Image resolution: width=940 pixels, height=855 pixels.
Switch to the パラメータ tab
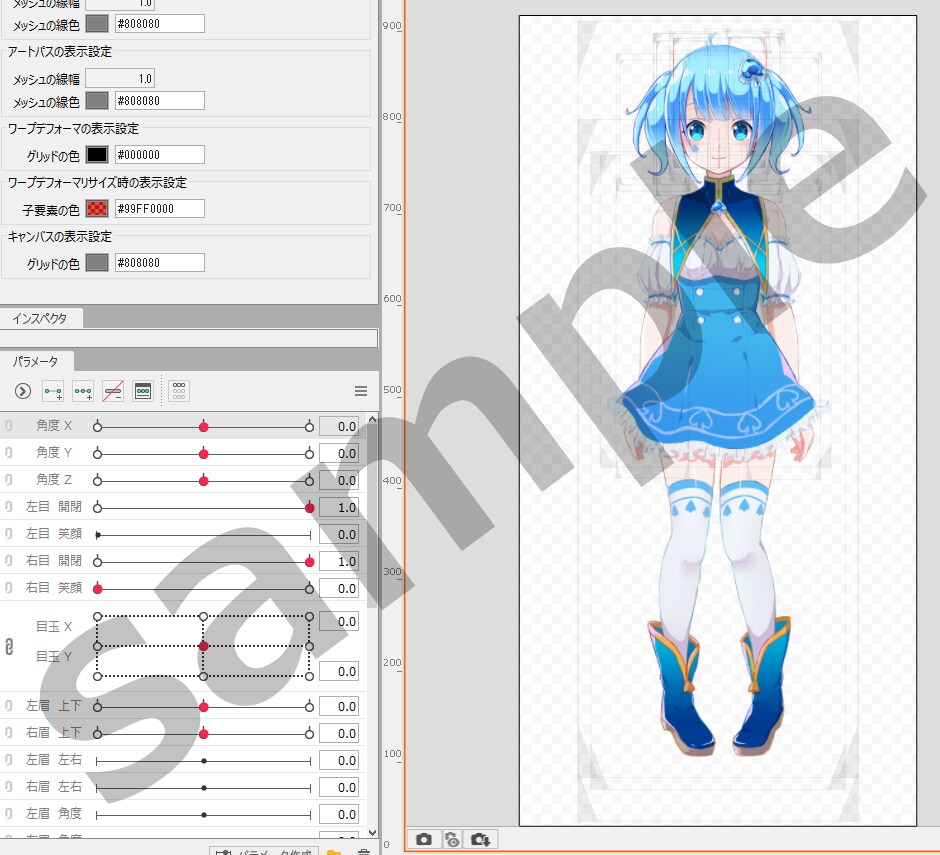coord(36,362)
